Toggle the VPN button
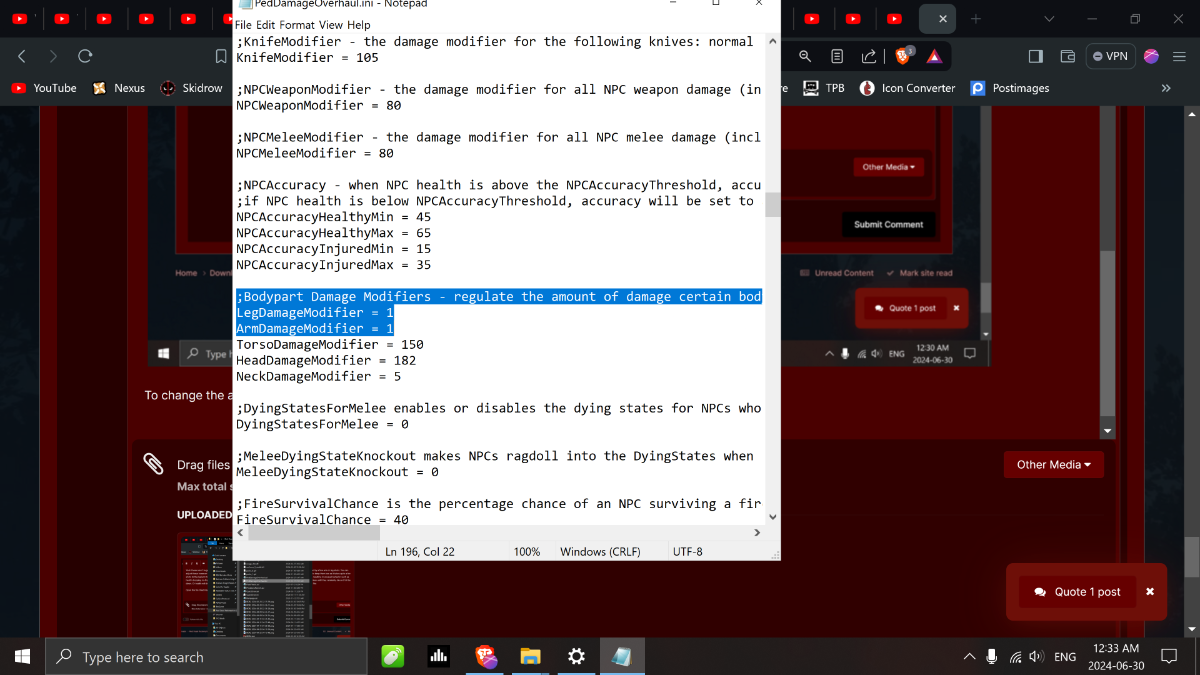Screen dimensions: 1200x675 [x=1110, y=56]
